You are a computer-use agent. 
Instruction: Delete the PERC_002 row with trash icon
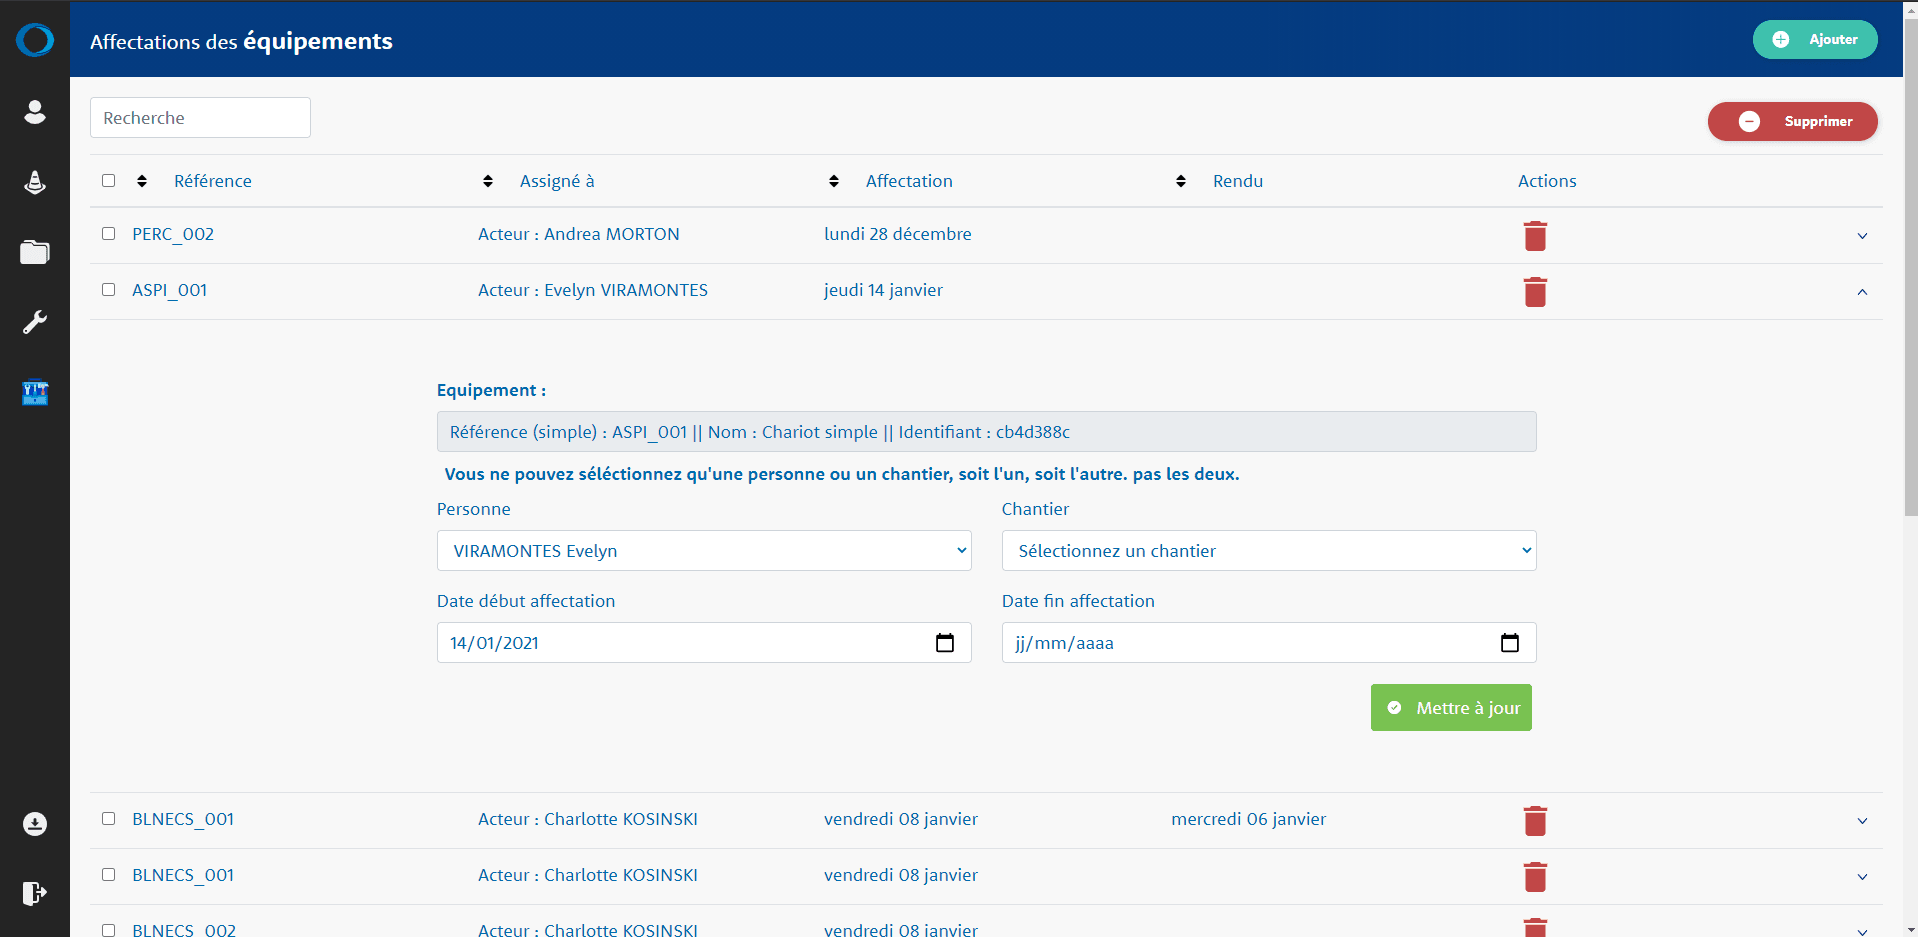click(1535, 236)
